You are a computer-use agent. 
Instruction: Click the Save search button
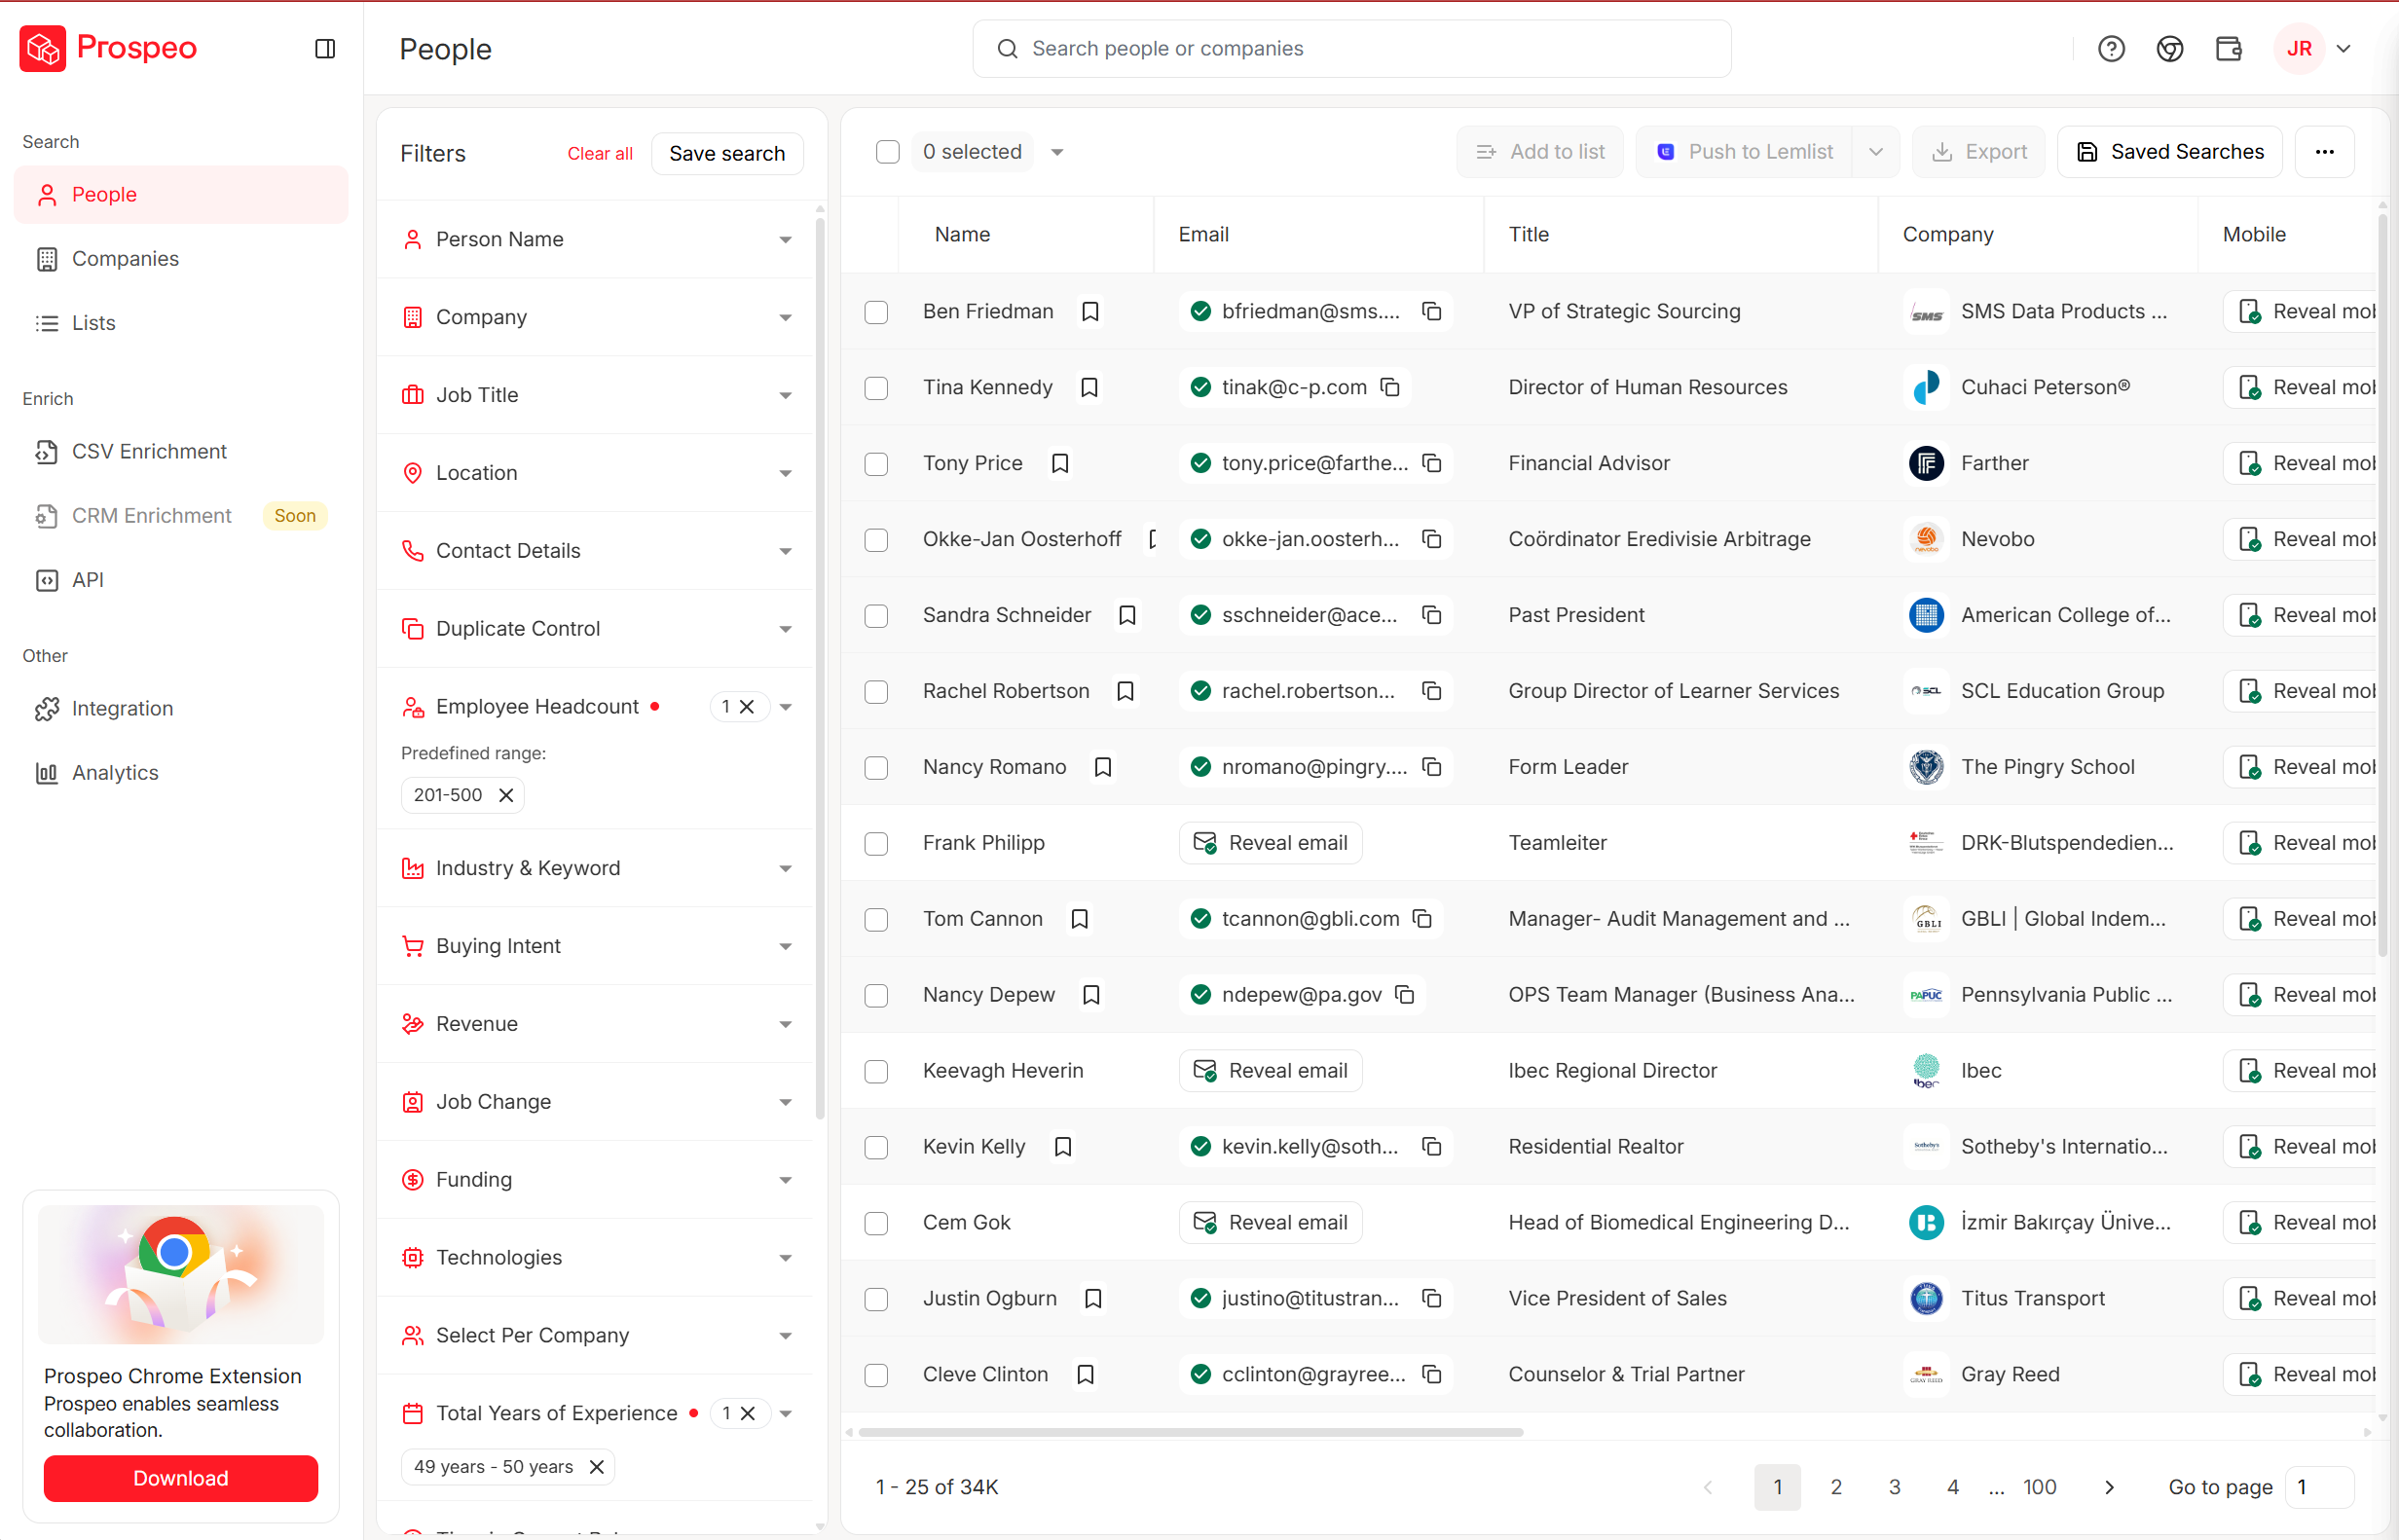[726, 153]
